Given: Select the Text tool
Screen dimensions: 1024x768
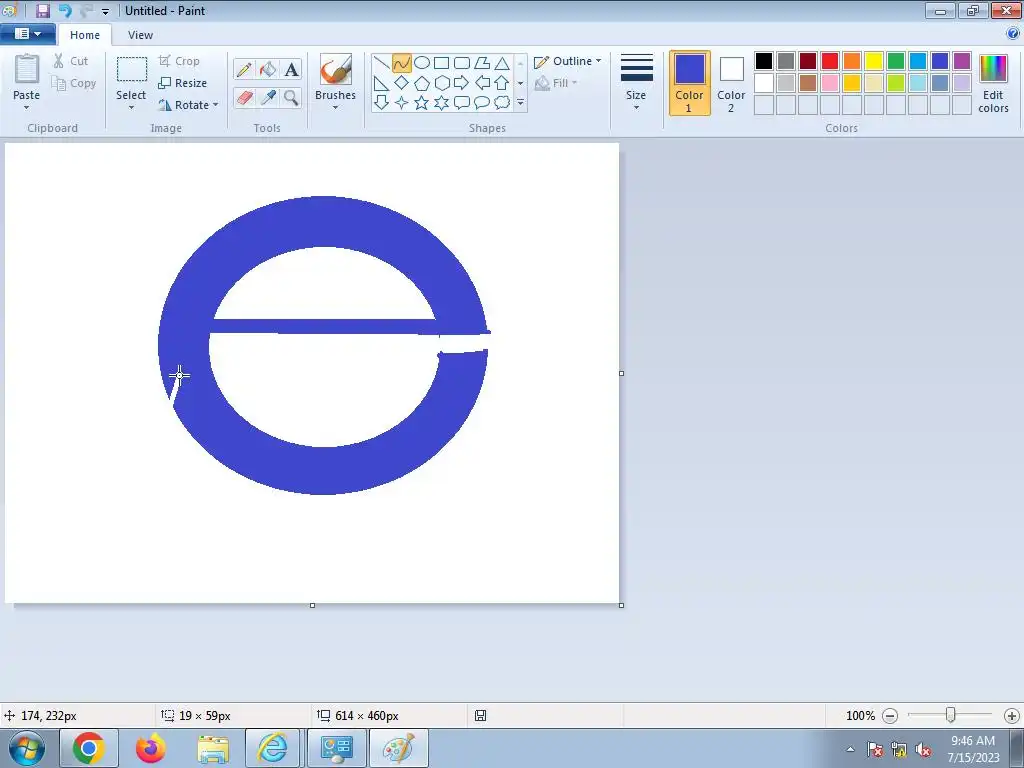Looking at the screenshot, I should [291, 69].
